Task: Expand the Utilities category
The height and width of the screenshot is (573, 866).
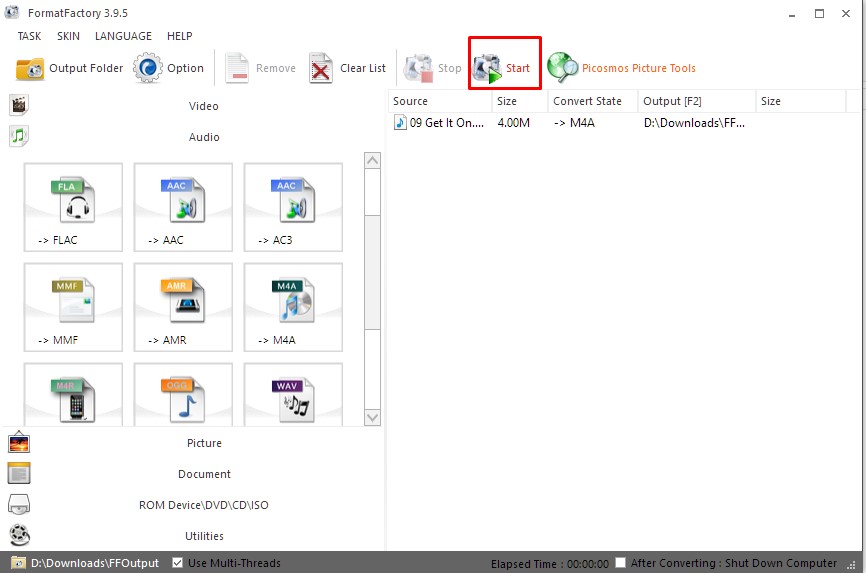Action: [204, 536]
